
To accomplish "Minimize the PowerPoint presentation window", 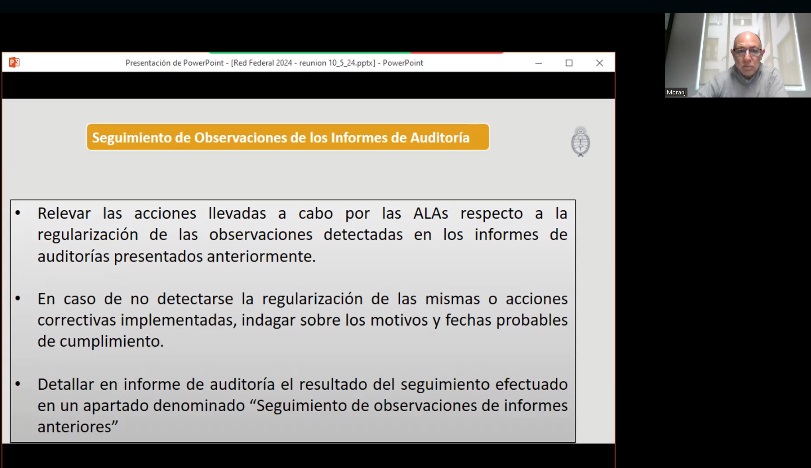I will [x=538, y=63].
